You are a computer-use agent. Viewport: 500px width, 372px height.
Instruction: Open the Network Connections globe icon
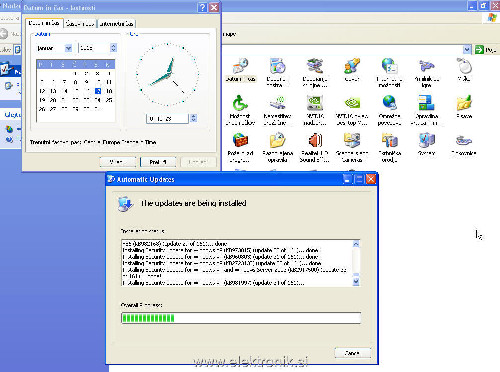[x=389, y=103]
